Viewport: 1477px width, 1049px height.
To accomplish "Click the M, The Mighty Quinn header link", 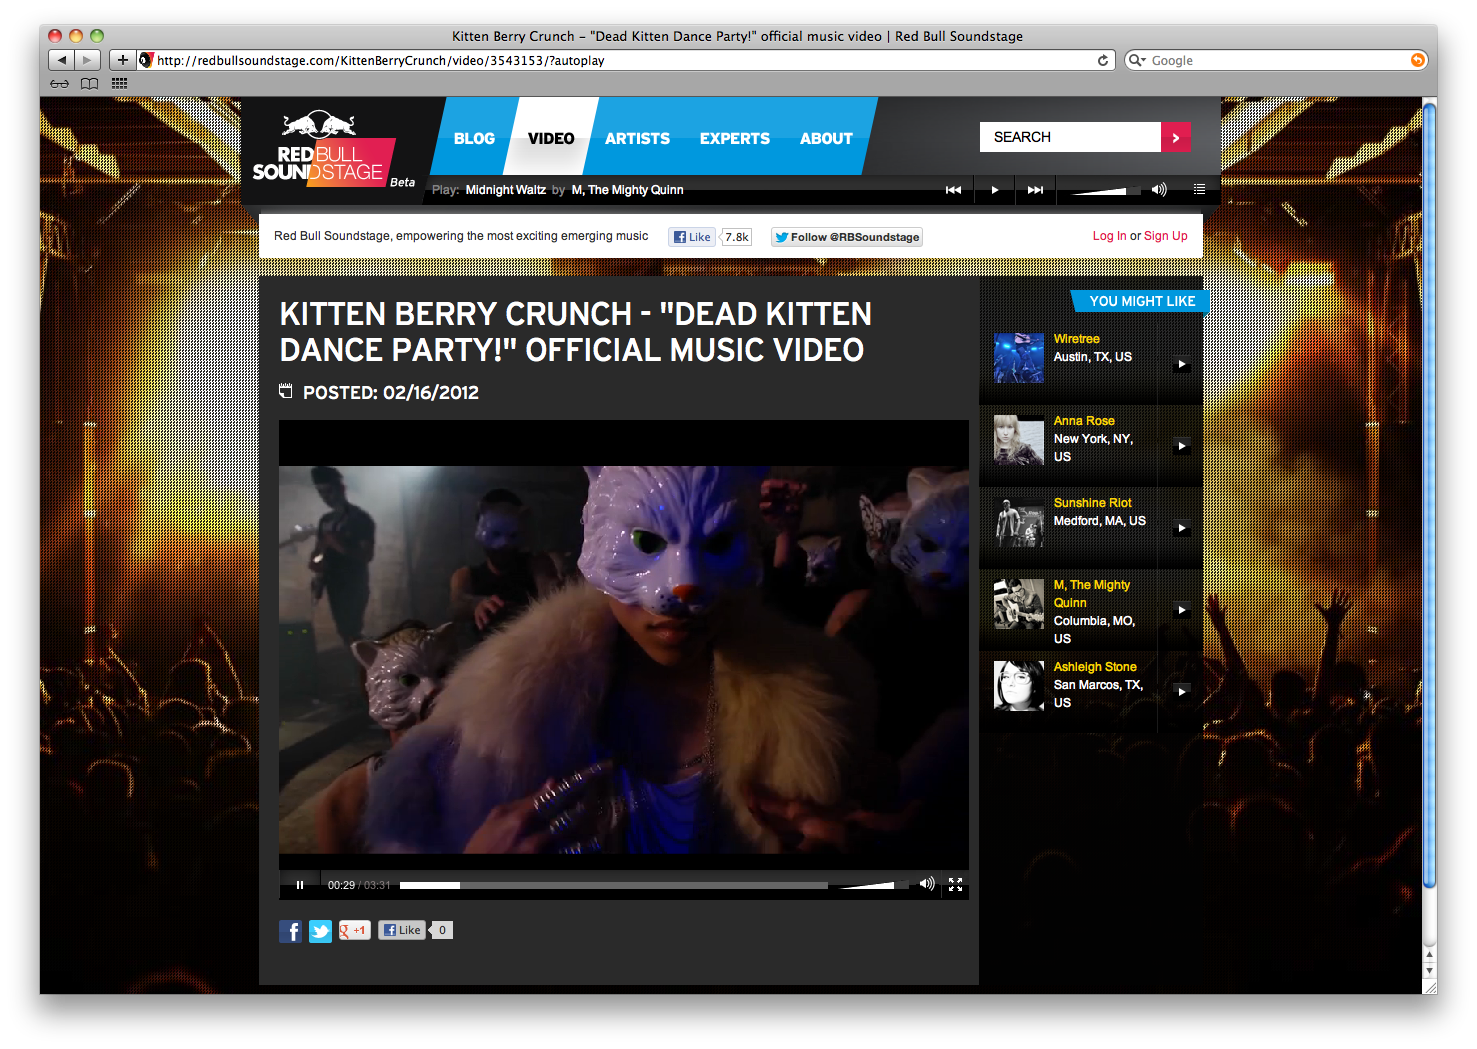I will [628, 190].
